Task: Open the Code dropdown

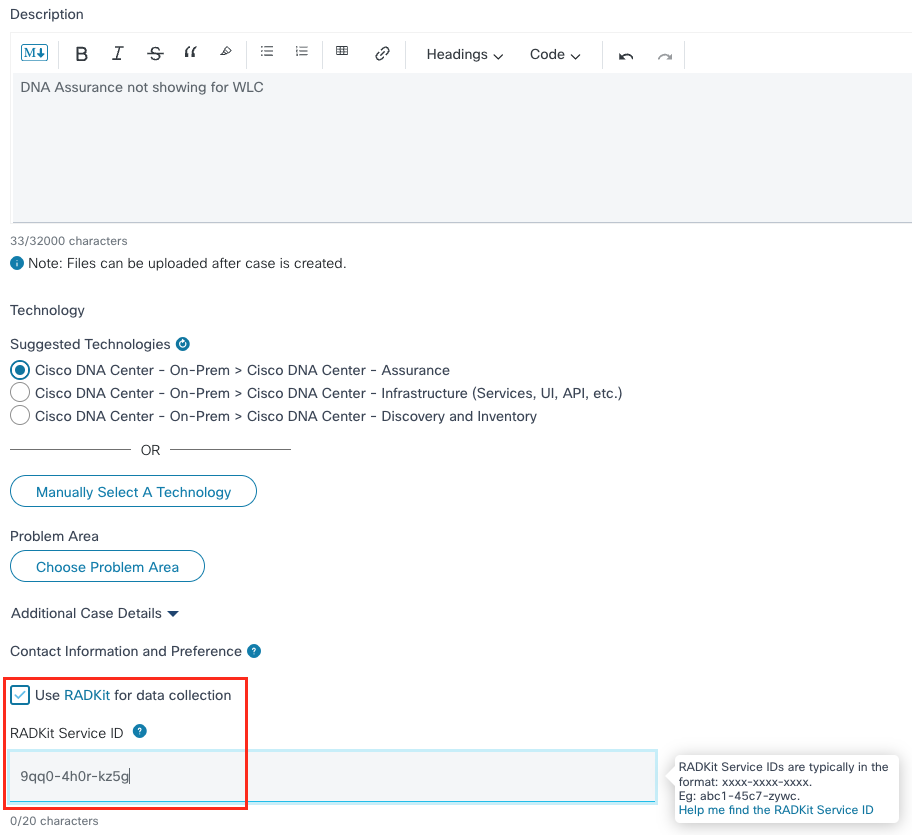Action: [x=555, y=55]
